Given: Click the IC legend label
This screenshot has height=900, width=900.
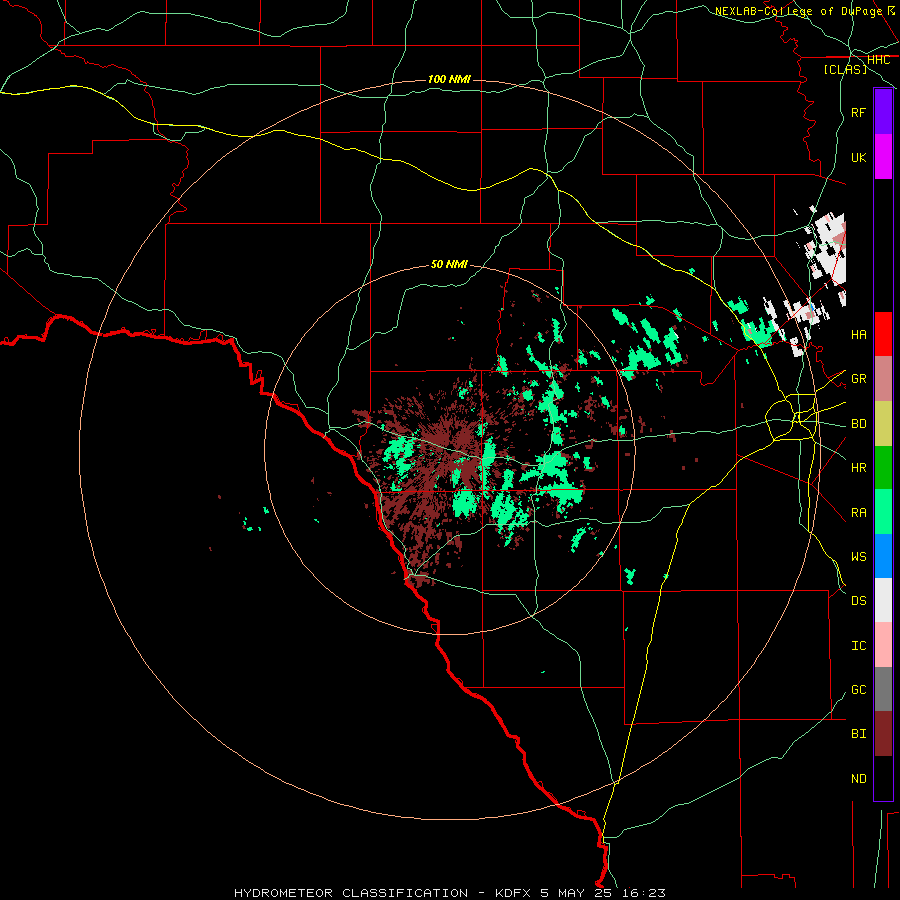Looking at the screenshot, I should [x=859, y=645].
